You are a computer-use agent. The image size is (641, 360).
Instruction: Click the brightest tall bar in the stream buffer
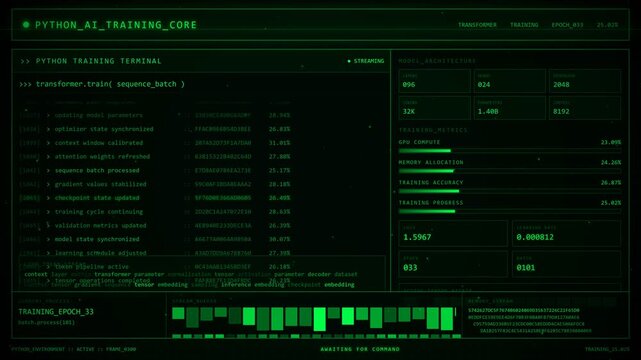[319, 319]
